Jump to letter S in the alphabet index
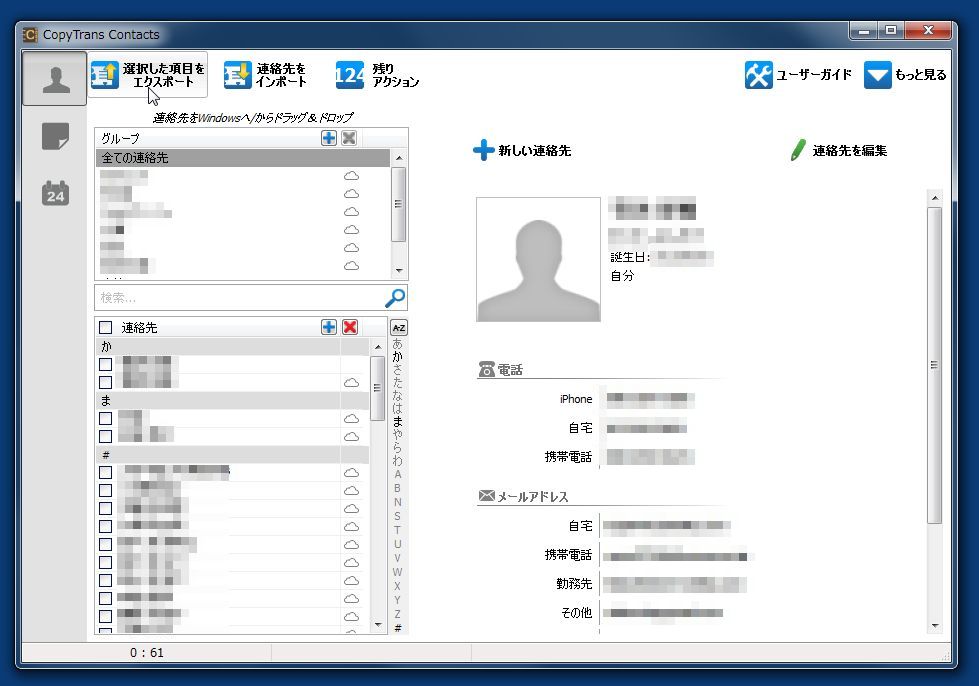Viewport: 979px width, 686px height. click(x=398, y=516)
